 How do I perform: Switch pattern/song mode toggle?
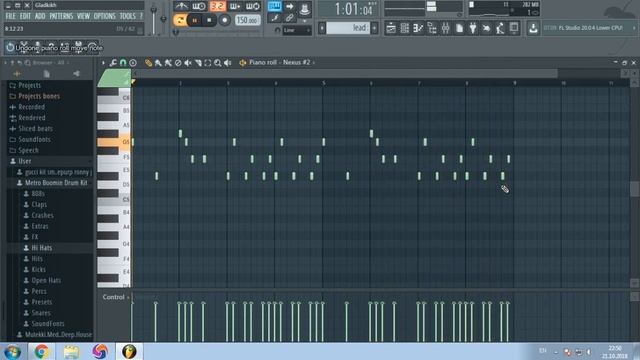[x=180, y=20]
